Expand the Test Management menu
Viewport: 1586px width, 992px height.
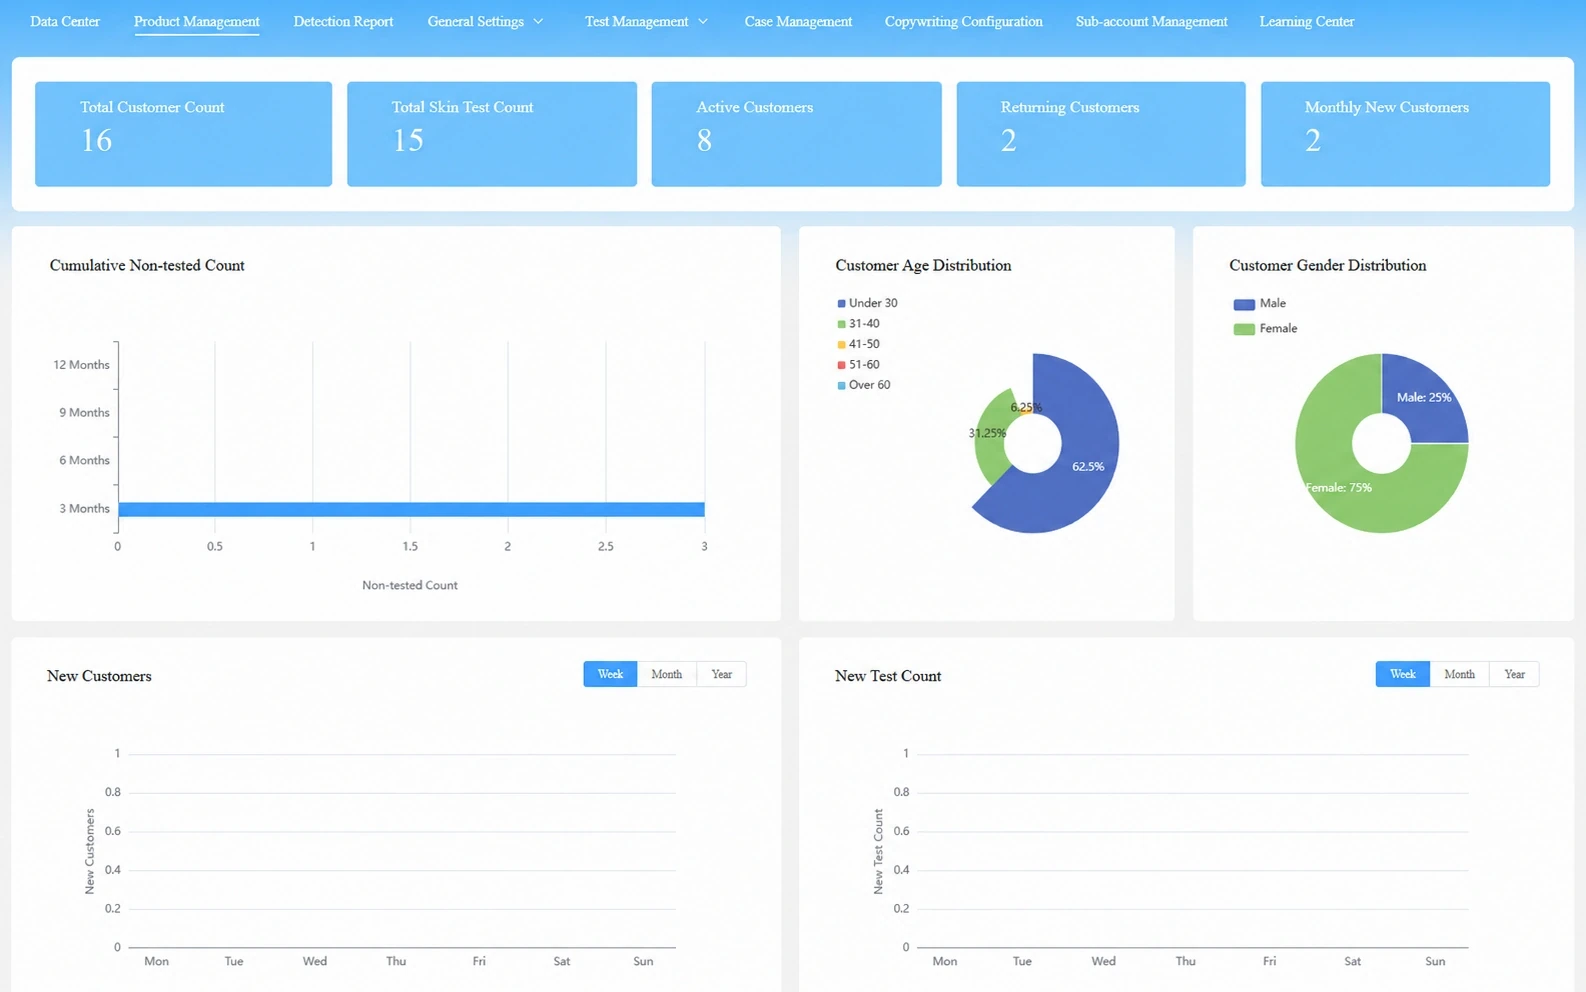(x=646, y=21)
